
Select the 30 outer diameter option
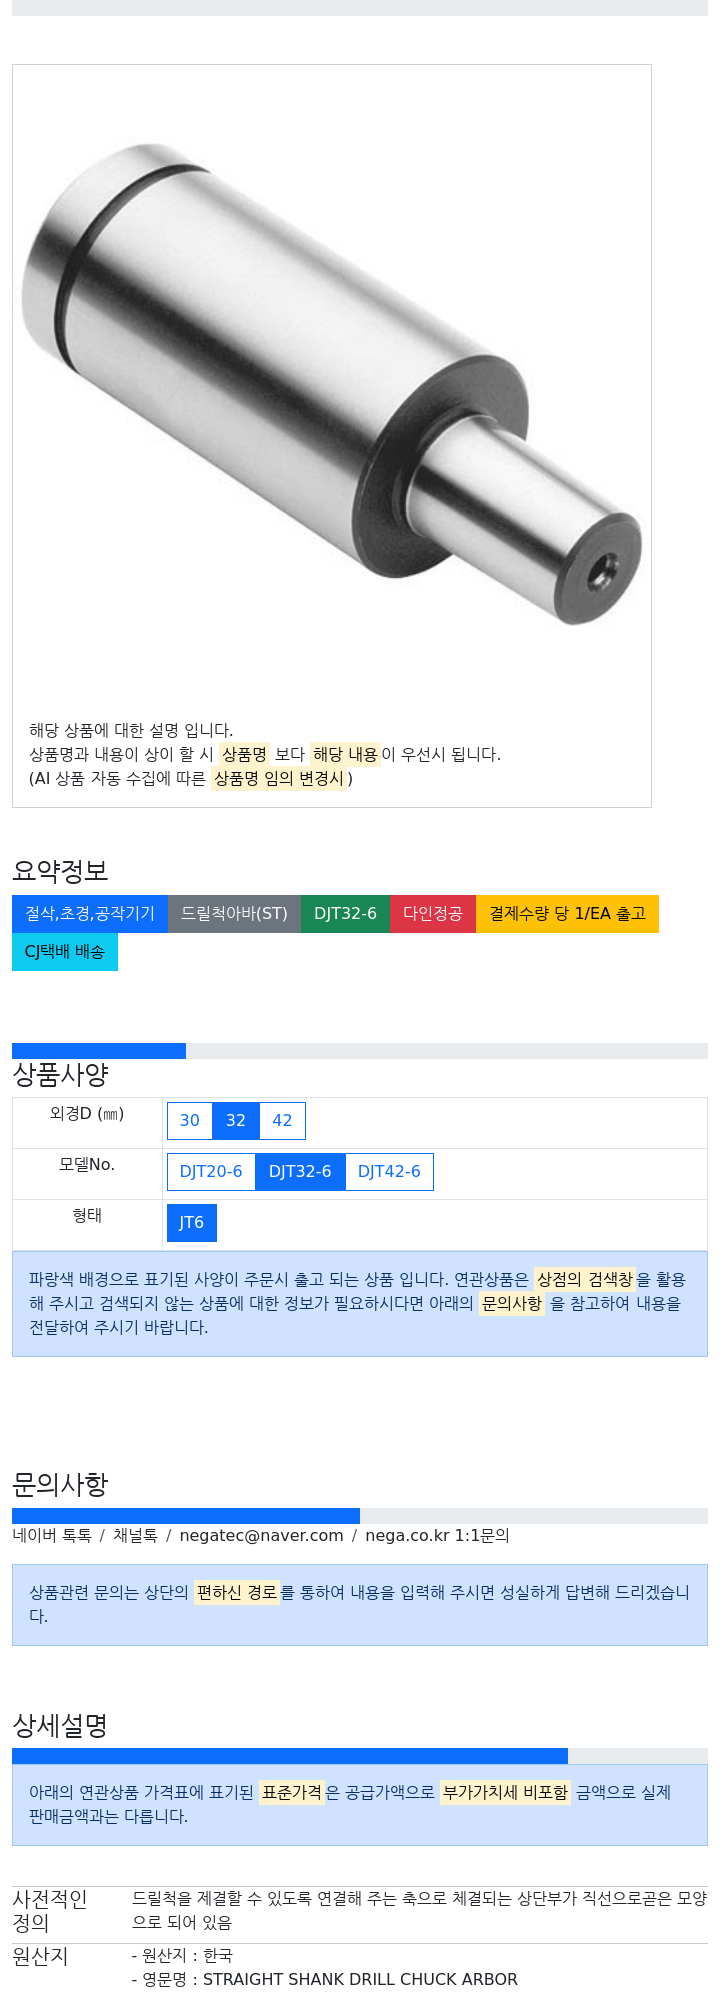pos(190,1121)
